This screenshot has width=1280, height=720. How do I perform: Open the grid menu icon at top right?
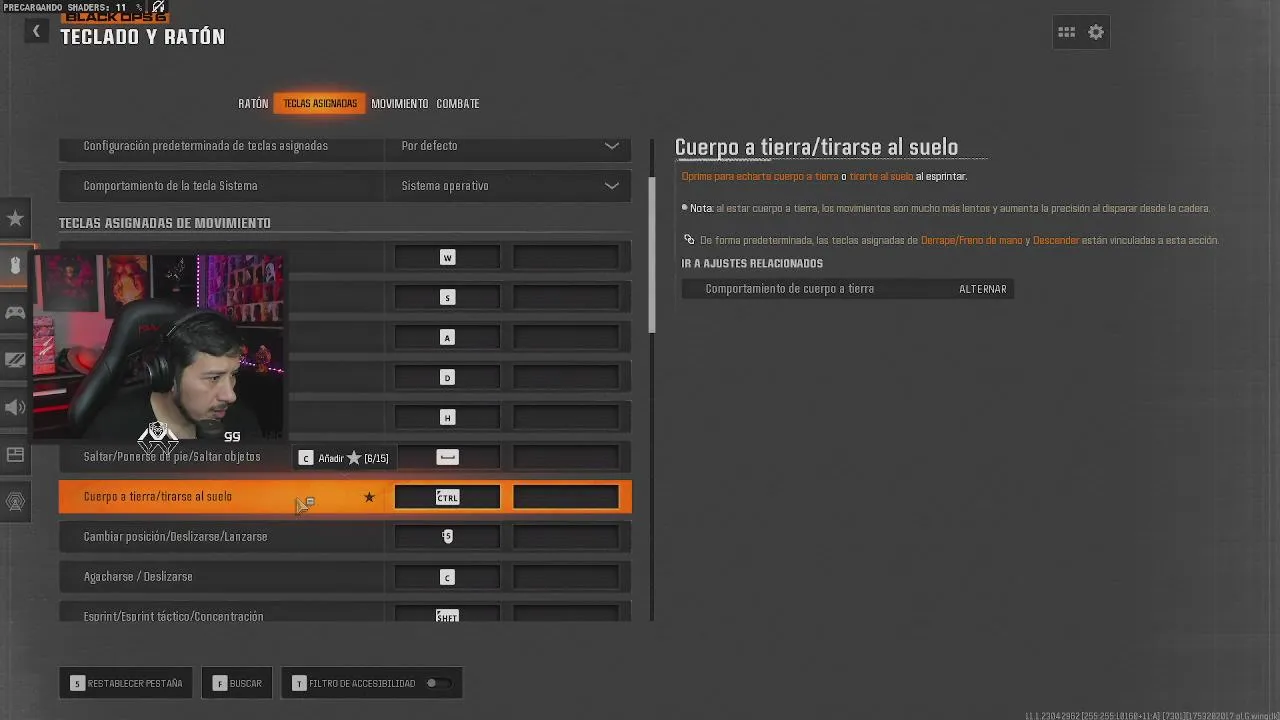pos(1067,32)
